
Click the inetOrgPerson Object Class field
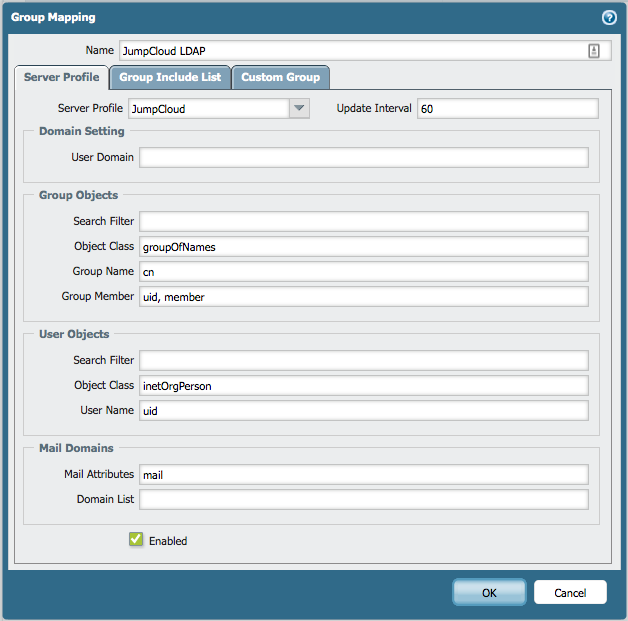(x=363, y=385)
